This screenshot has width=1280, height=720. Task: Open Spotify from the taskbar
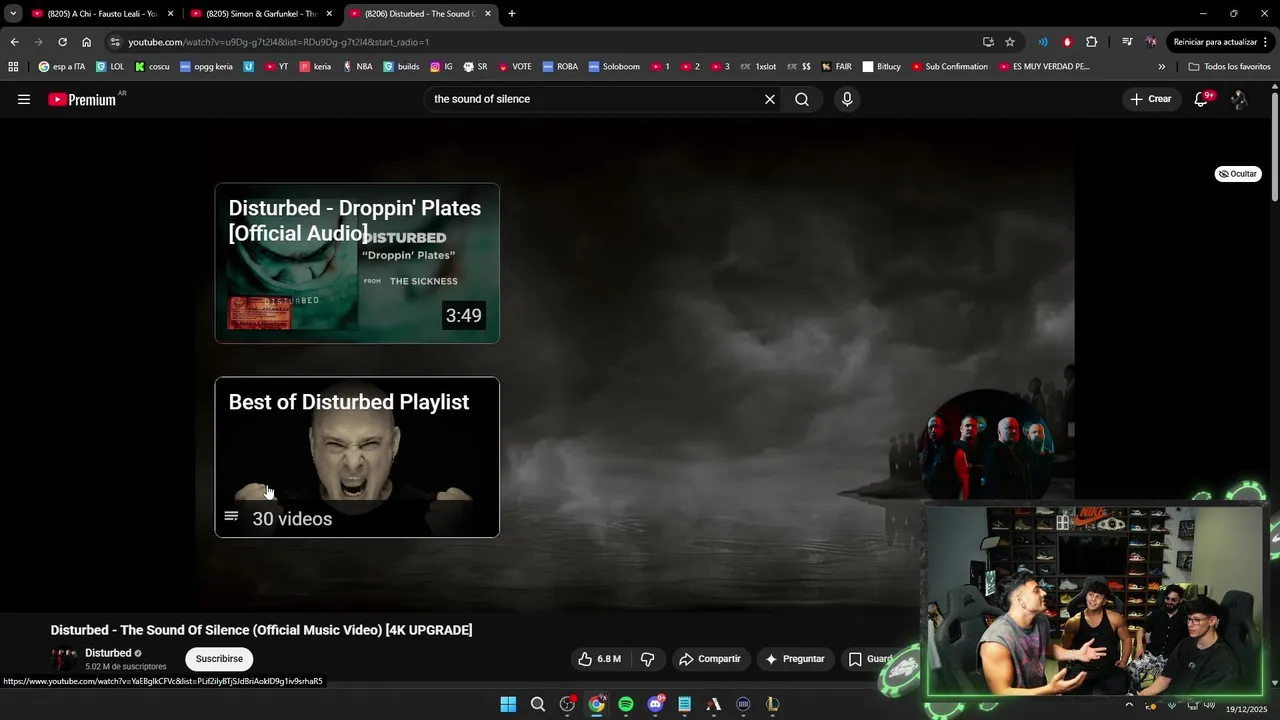(626, 704)
